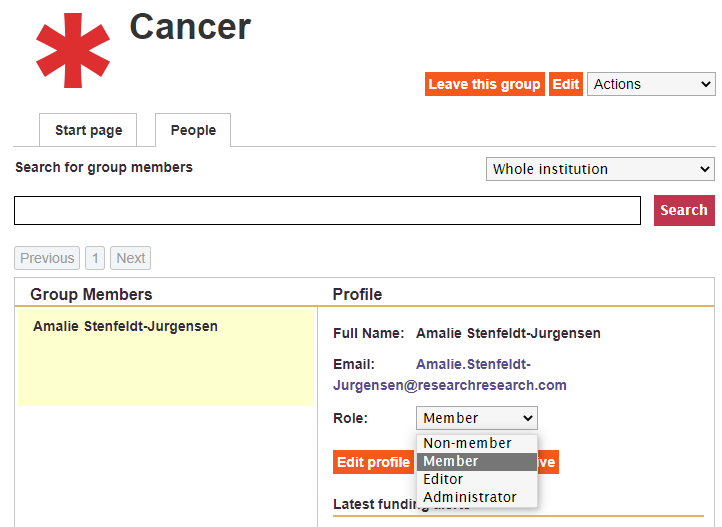Screen dimensions: 722x527
Task: Select the People tab
Action: click(x=193, y=131)
